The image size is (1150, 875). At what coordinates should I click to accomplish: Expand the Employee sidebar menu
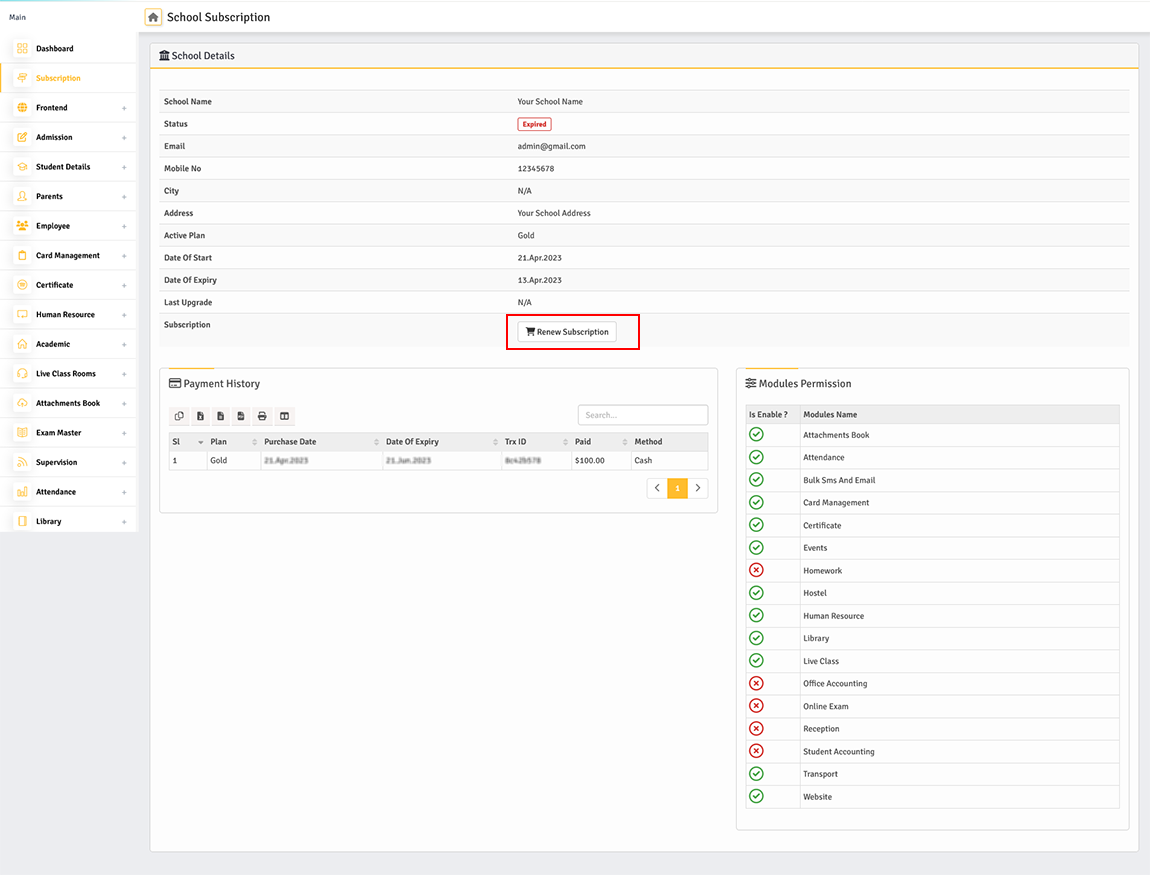[x=67, y=225]
